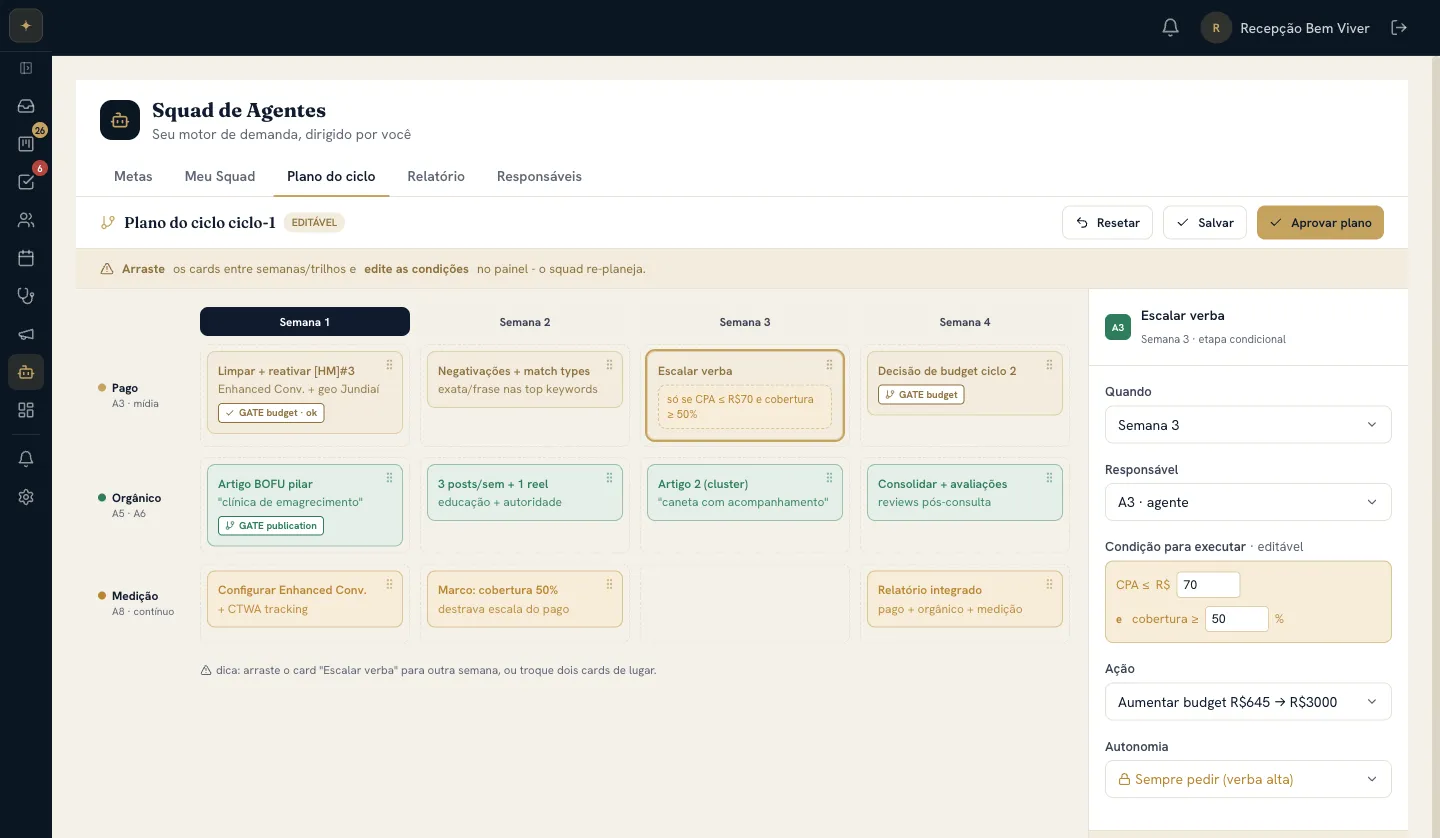
Task: Click the sparkle logo icon in sidebar
Action: point(26,26)
